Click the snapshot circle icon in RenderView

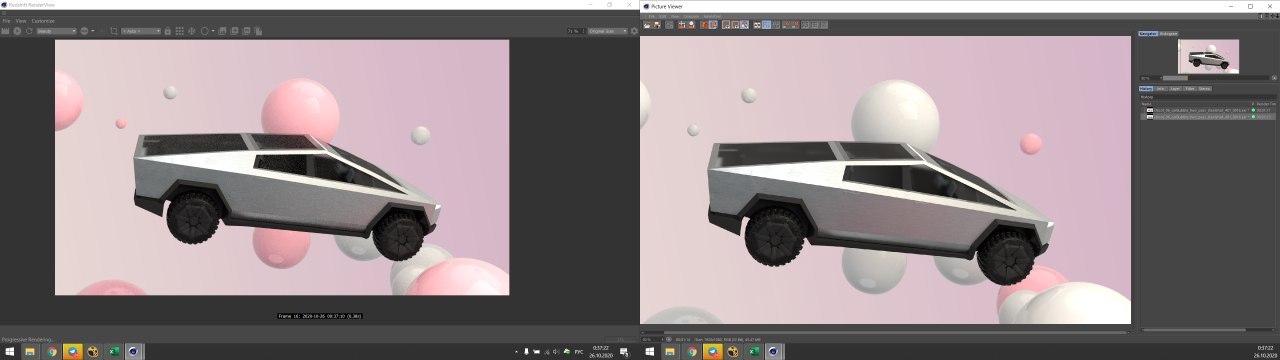pyautogui.click(x=205, y=31)
